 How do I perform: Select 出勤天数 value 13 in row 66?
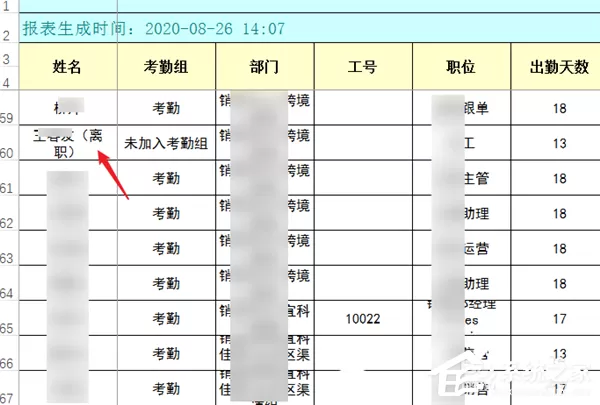[x=556, y=353]
